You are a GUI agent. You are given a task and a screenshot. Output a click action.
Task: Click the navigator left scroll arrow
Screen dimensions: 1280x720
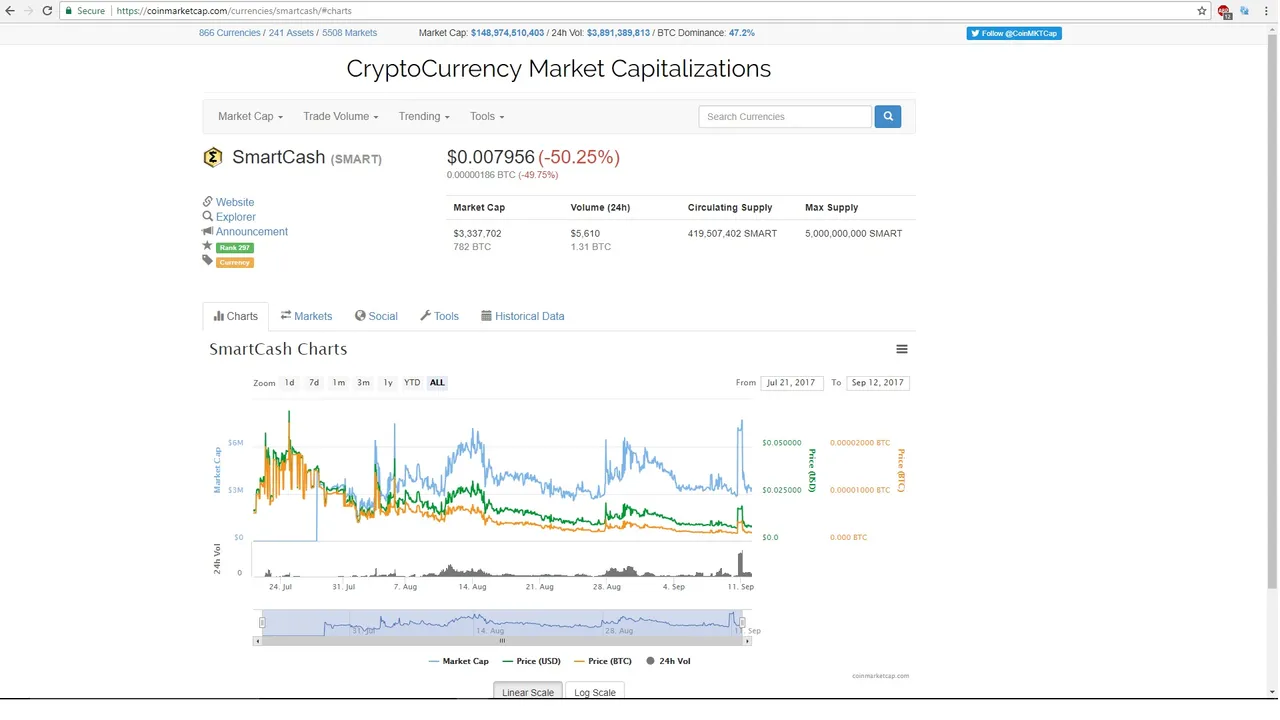(x=257, y=641)
